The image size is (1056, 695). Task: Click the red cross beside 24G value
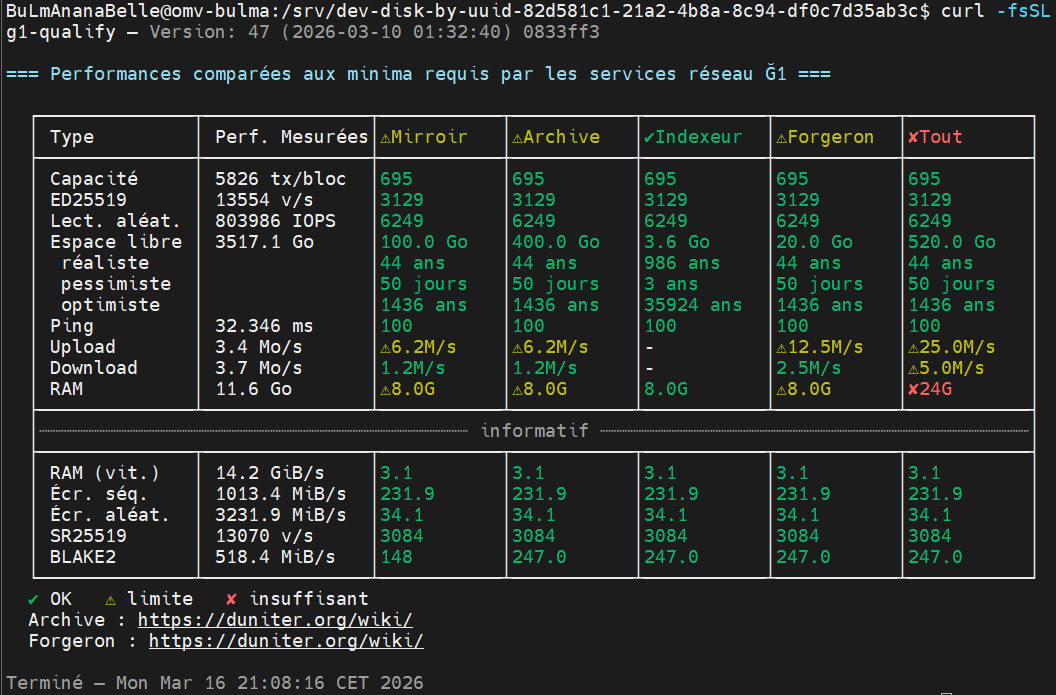click(913, 389)
